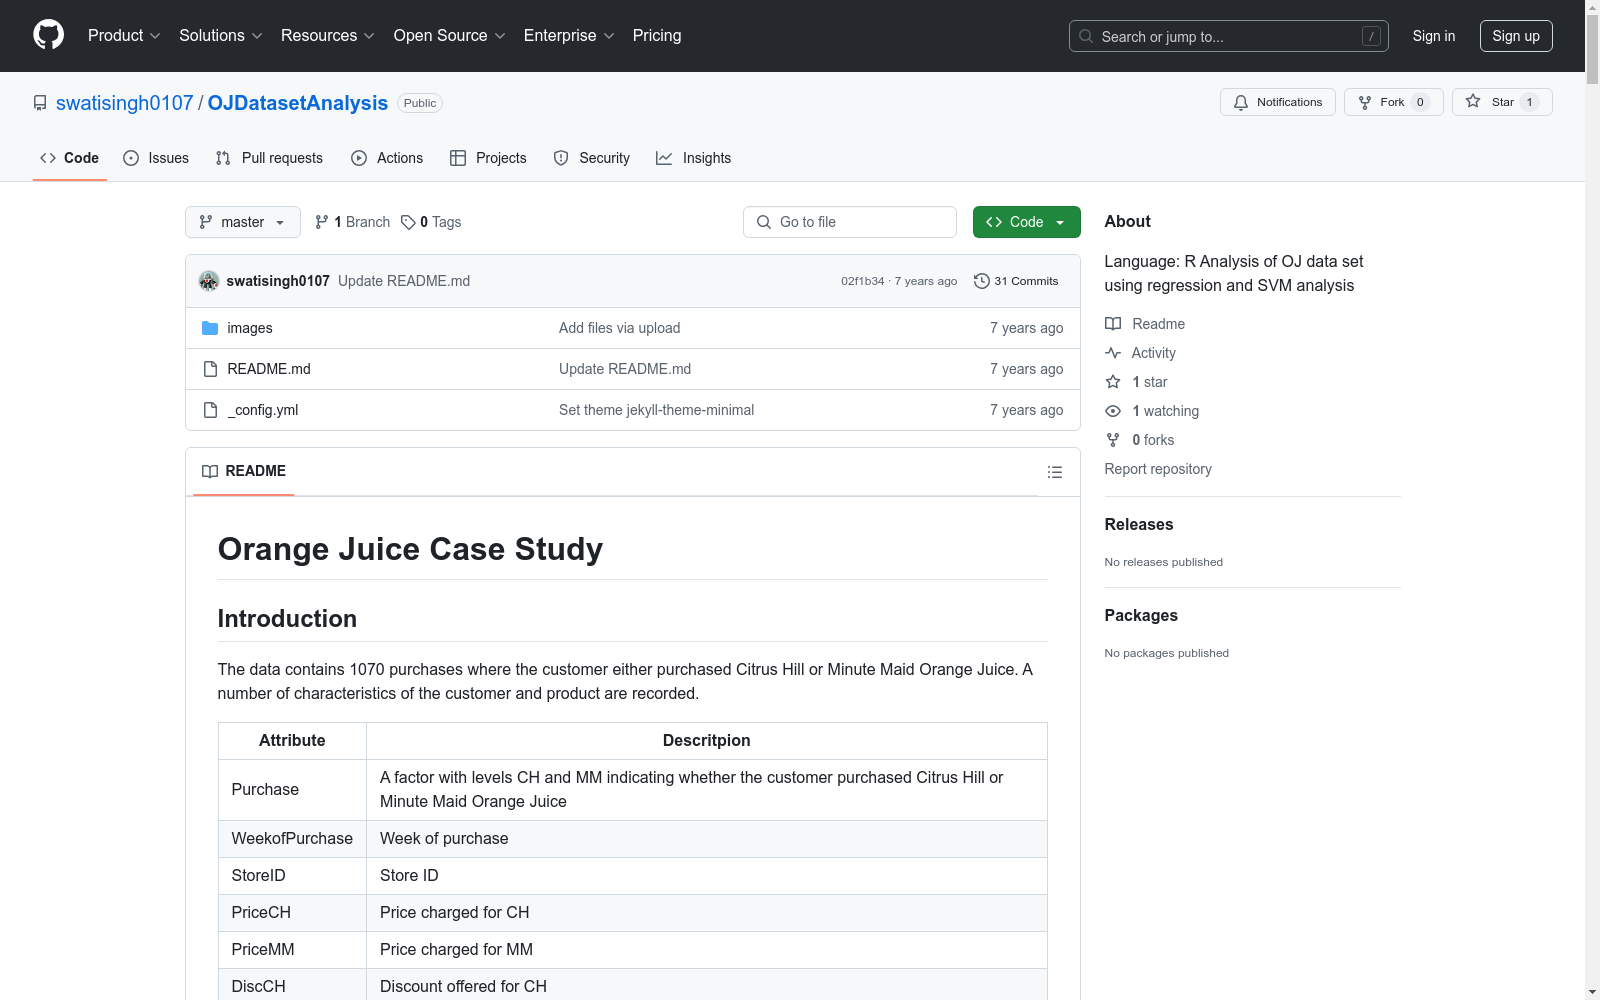This screenshot has height=1000, width=1600.
Task: Open the Projects tab
Action: 488,158
